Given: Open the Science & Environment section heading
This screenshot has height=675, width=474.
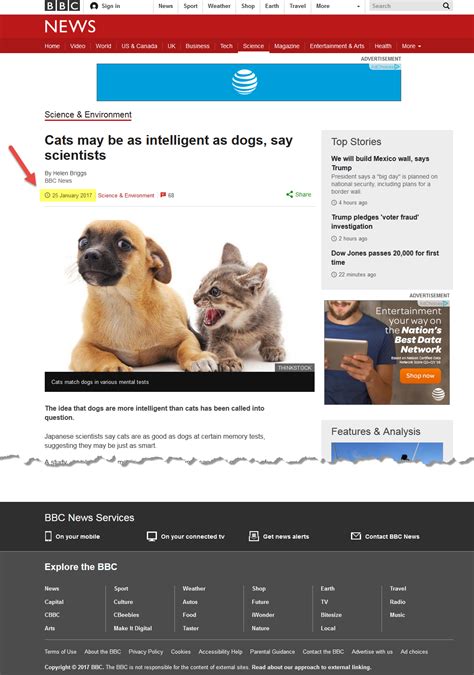Looking at the screenshot, I should pos(88,115).
